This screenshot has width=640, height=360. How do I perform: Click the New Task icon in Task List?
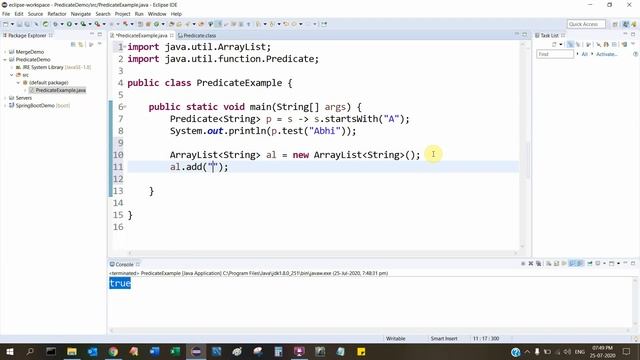(x=554, y=44)
